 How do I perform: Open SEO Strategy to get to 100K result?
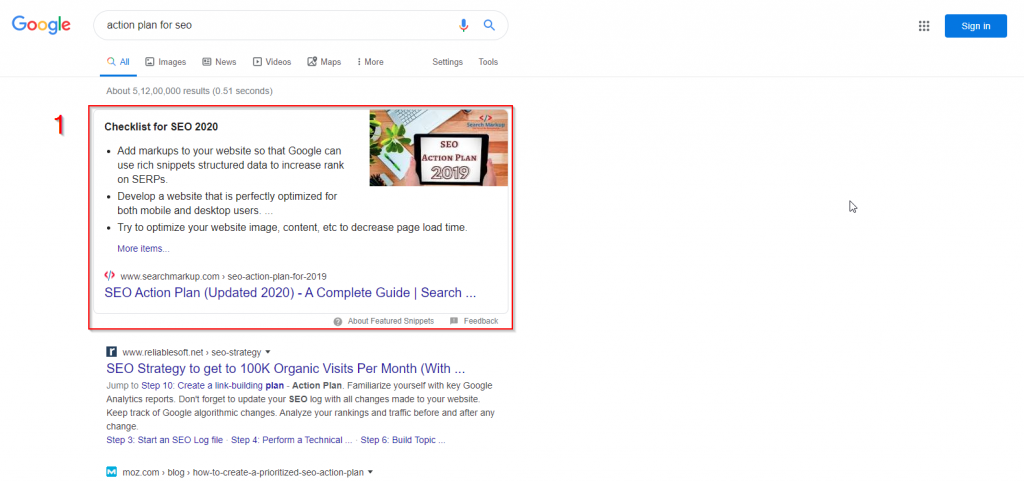click(285, 368)
